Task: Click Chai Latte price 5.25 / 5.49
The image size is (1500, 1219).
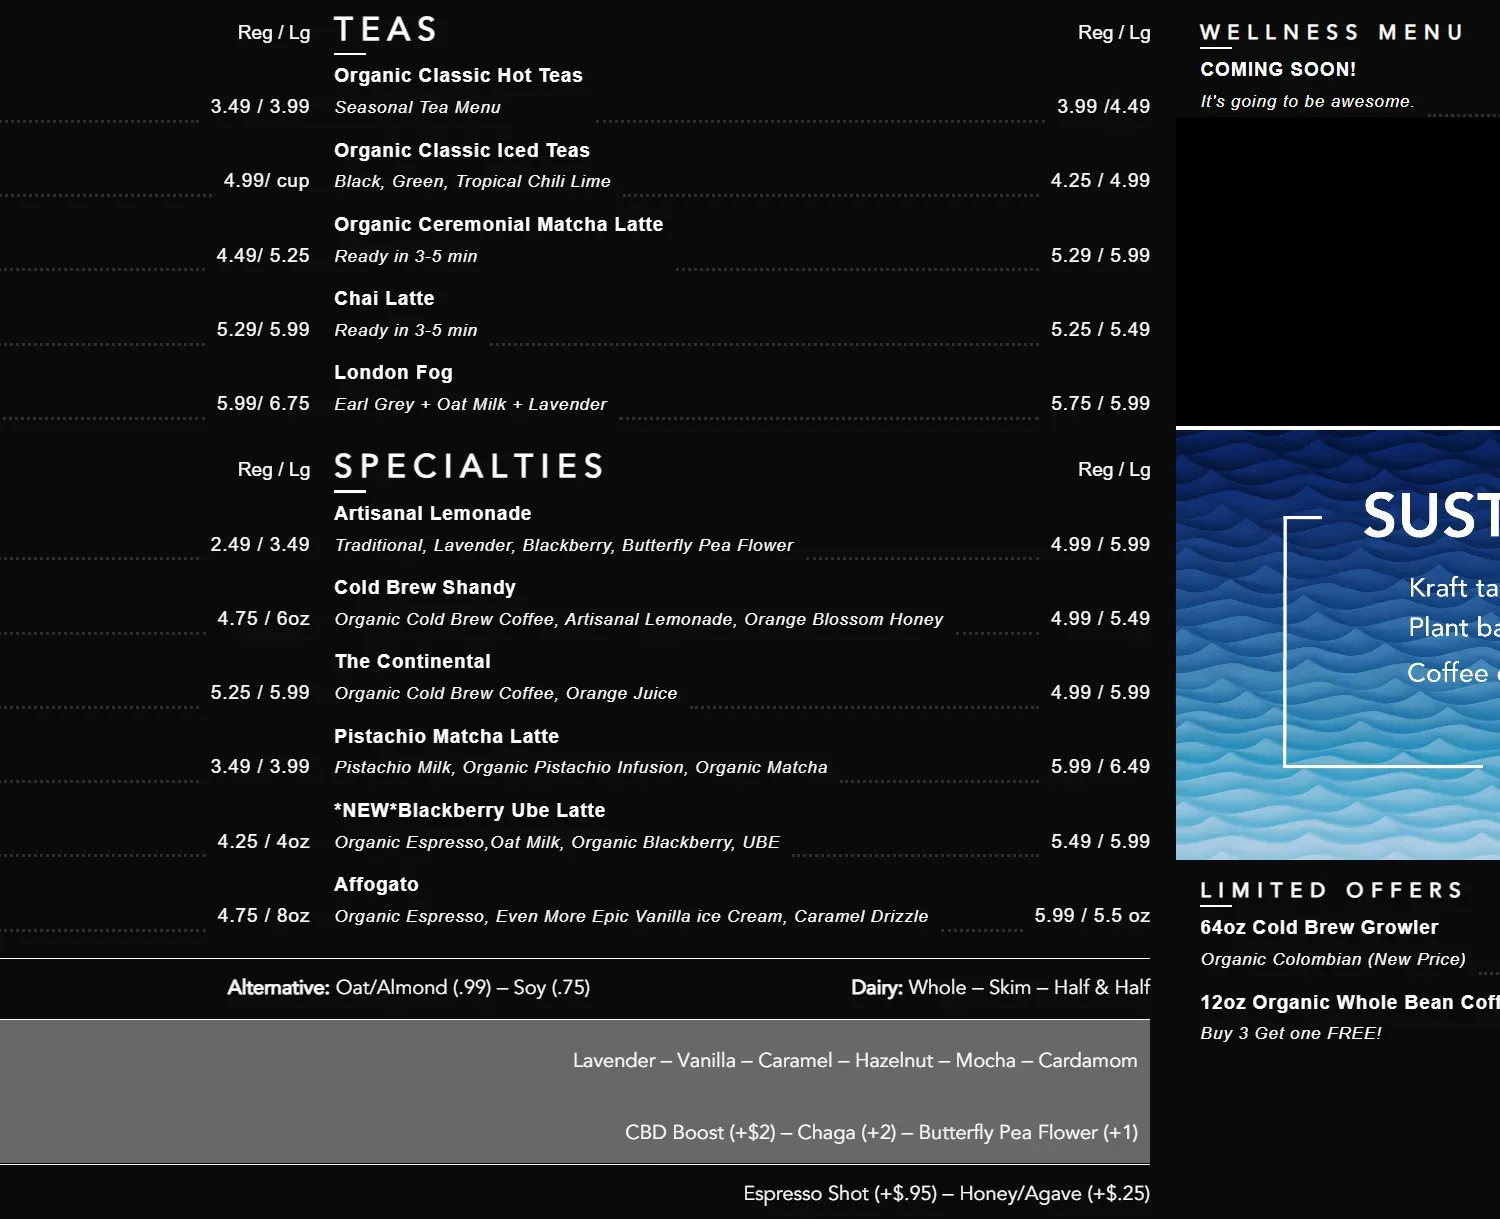Action: 1100,329
